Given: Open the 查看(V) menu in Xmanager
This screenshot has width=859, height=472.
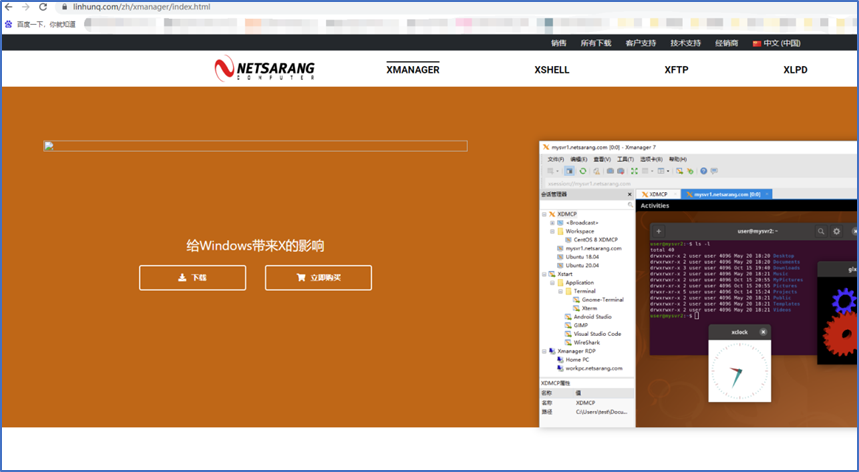Looking at the screenshot, I should click(602, 159).
